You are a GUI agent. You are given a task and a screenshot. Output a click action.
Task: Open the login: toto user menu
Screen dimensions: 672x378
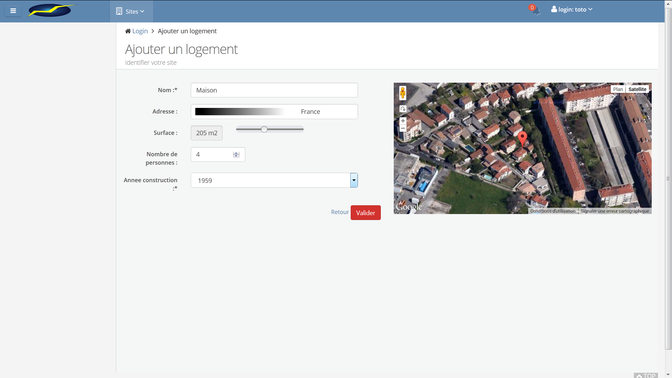[572, 9]
